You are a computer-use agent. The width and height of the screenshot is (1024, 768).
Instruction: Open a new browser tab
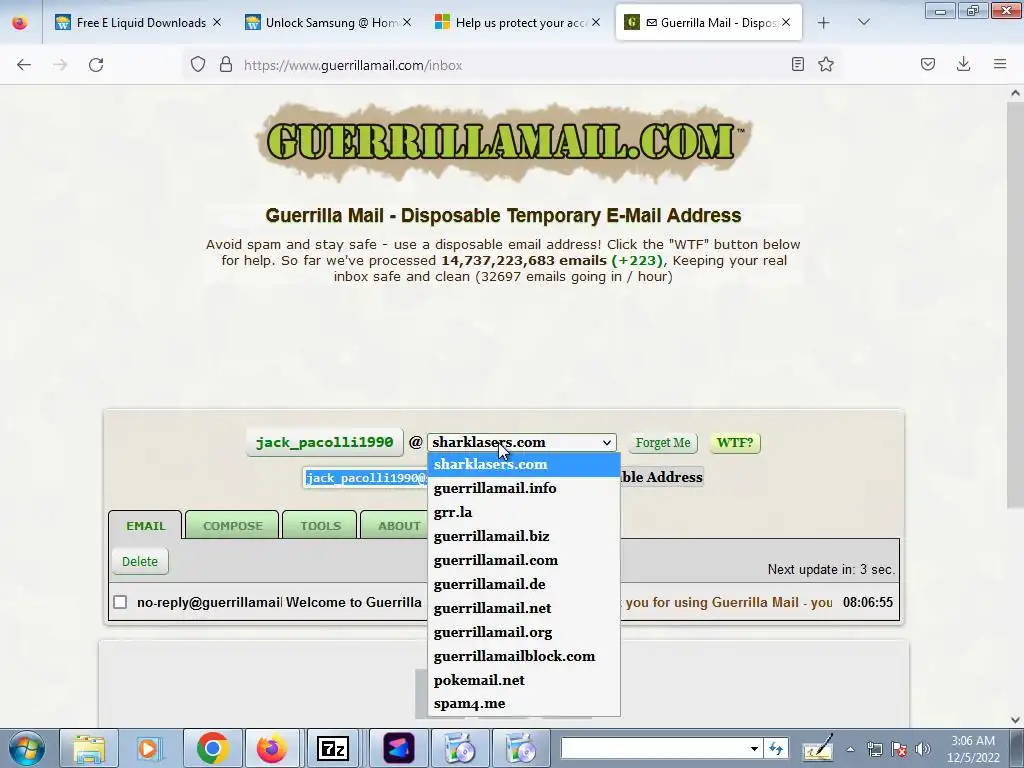824,23
